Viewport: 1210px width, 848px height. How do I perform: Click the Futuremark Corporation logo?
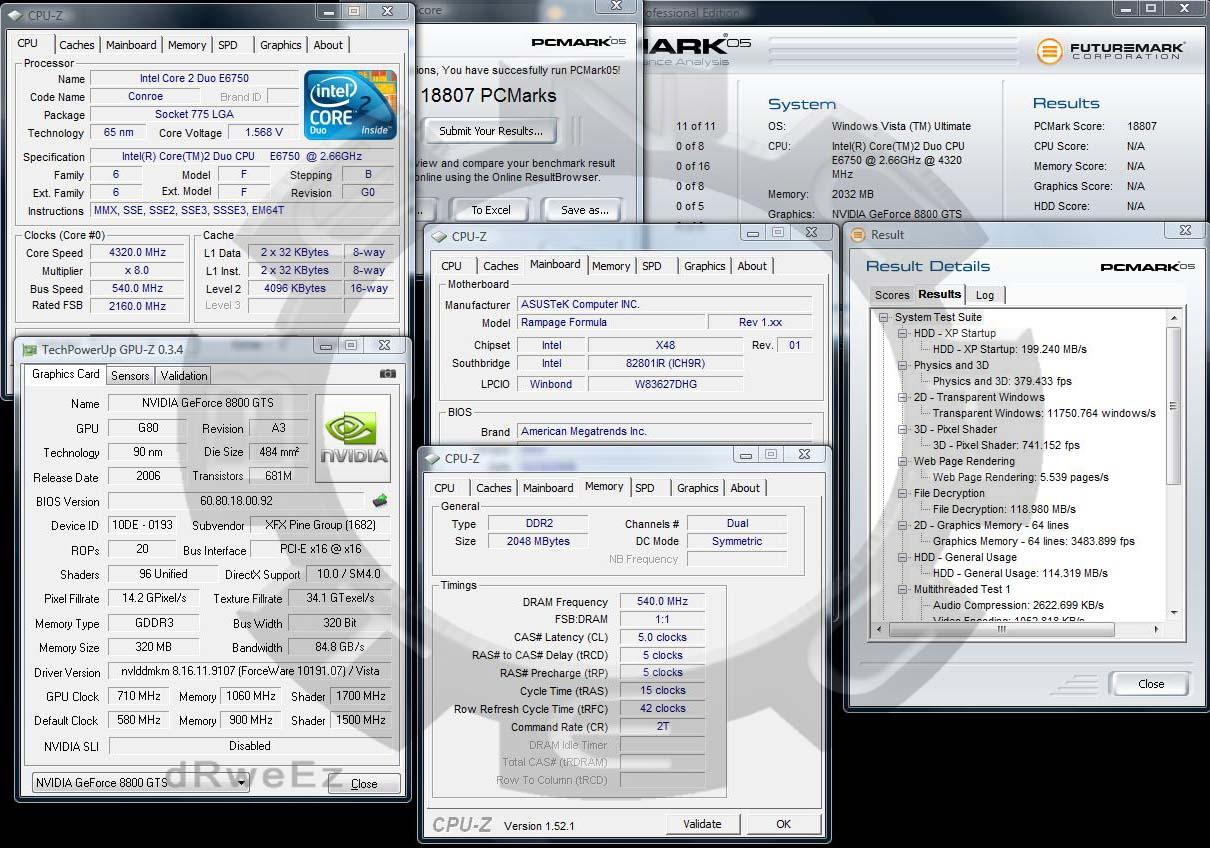point(1110,50)
